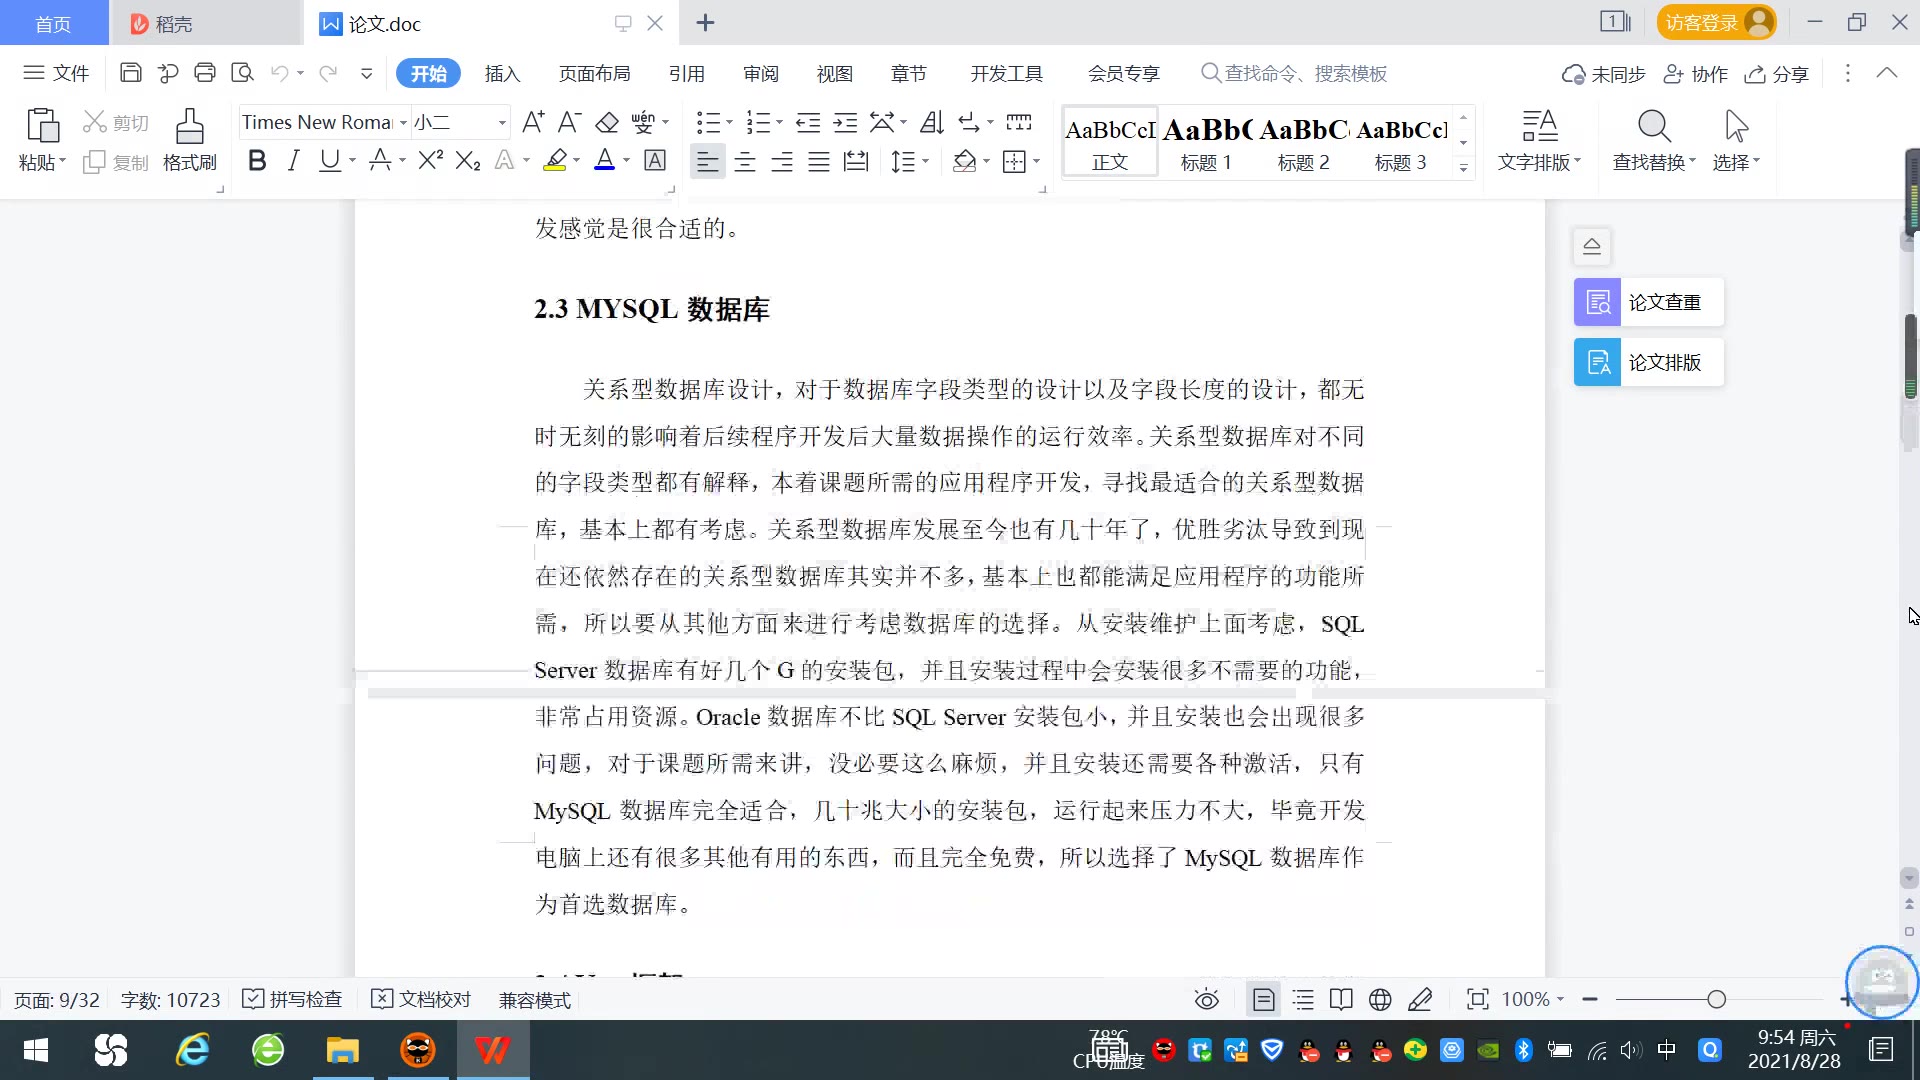Image resolution: width=1920 pixels, height=1080 pixels.
Task: Expand the line spacing dropdown
Action: click(925, 161)
